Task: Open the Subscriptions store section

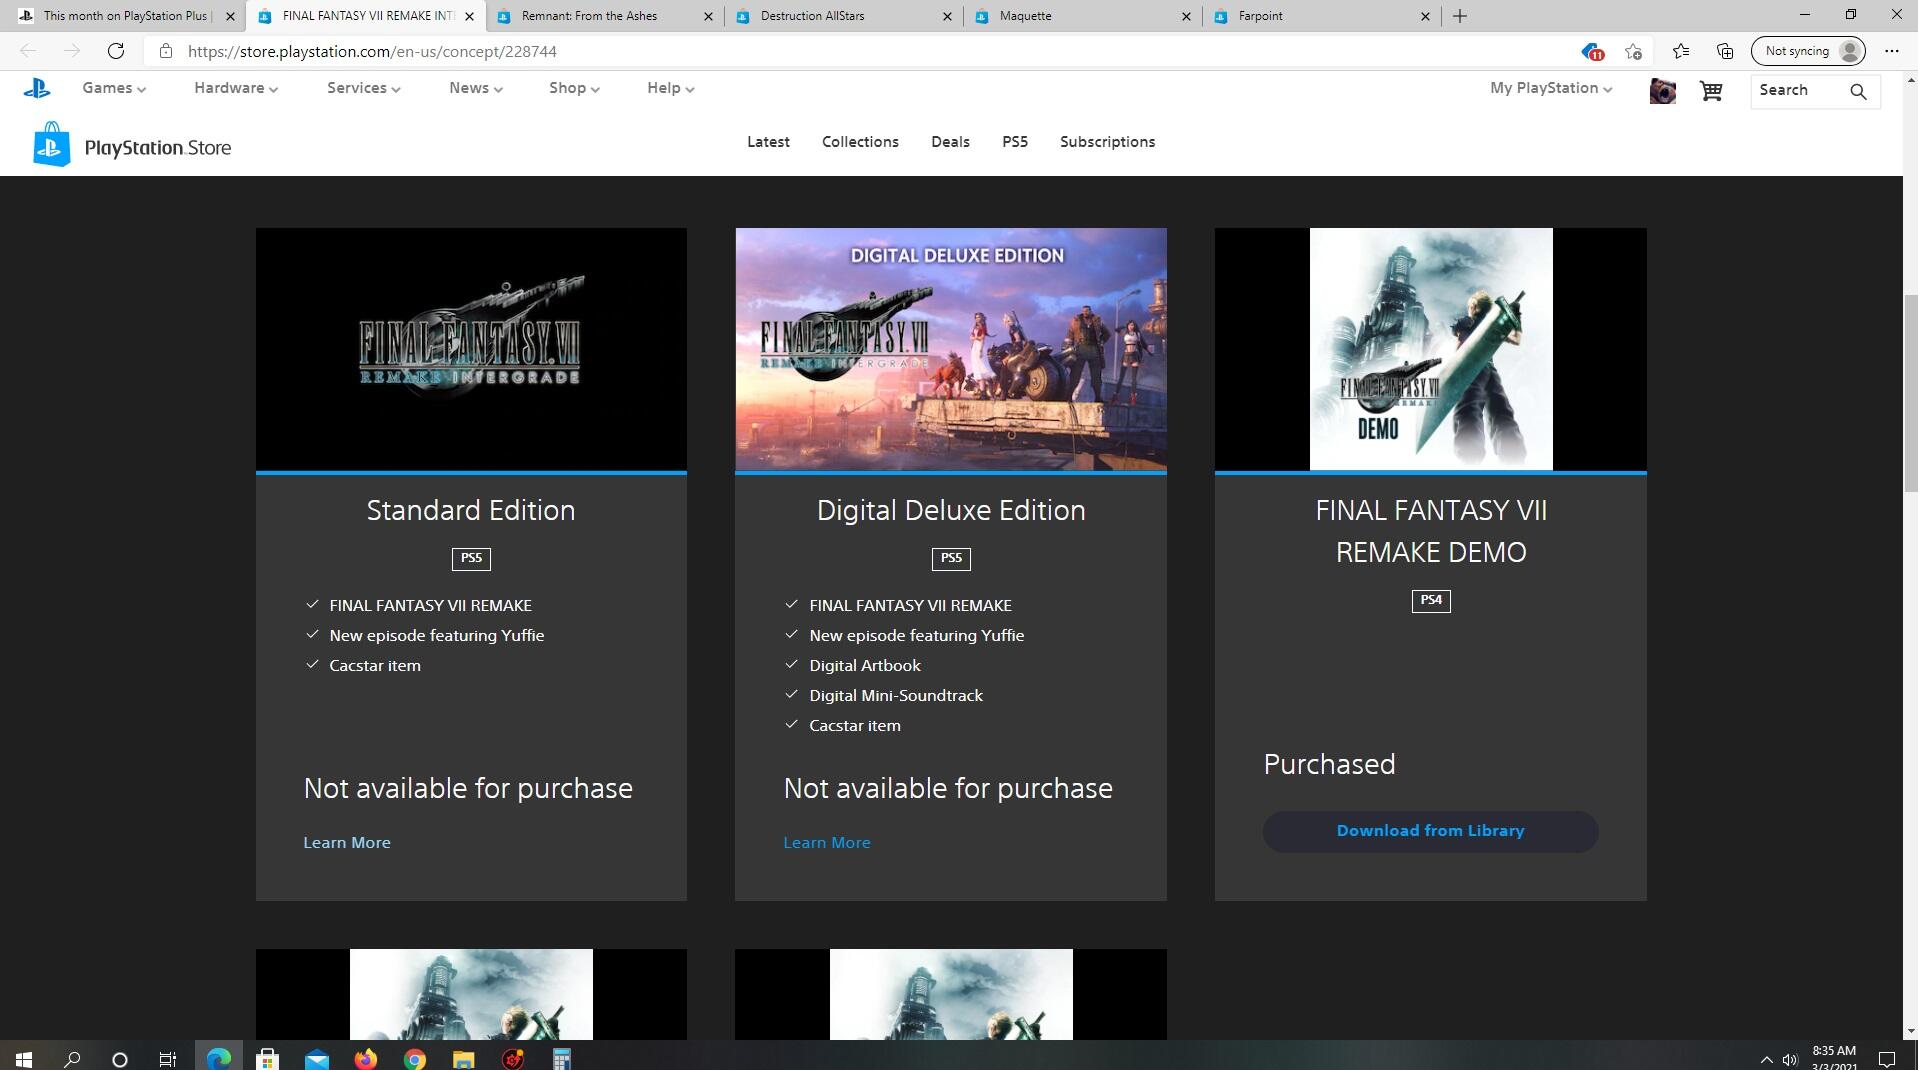Action: [1107, 142]
